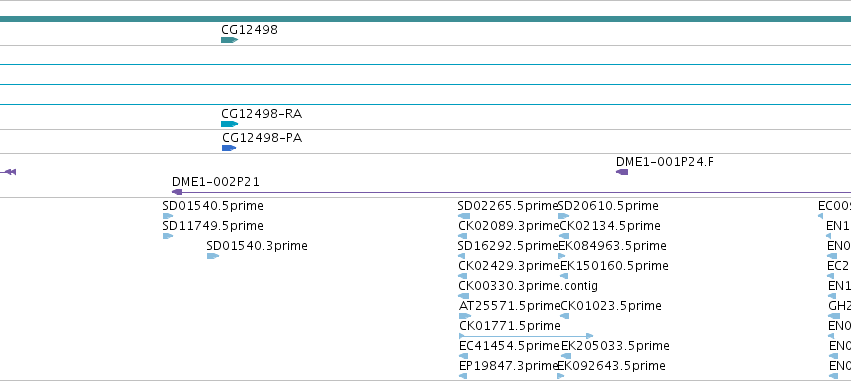Click the purple double-arrow at left edge
Image resolution: width=851 pixels, height=381 pixels.
[x=8, y=172]
